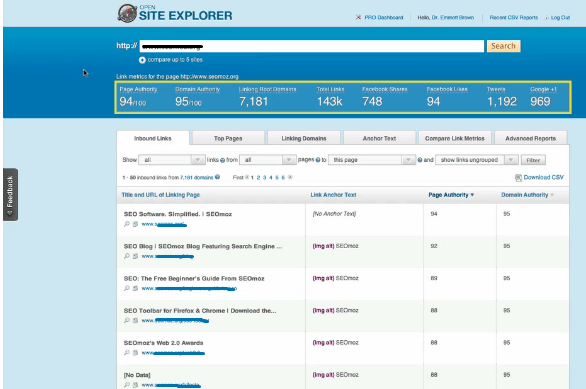Click page icon under SEO Blog row
This screenshot has width=586, height=389.
point(135,256)
